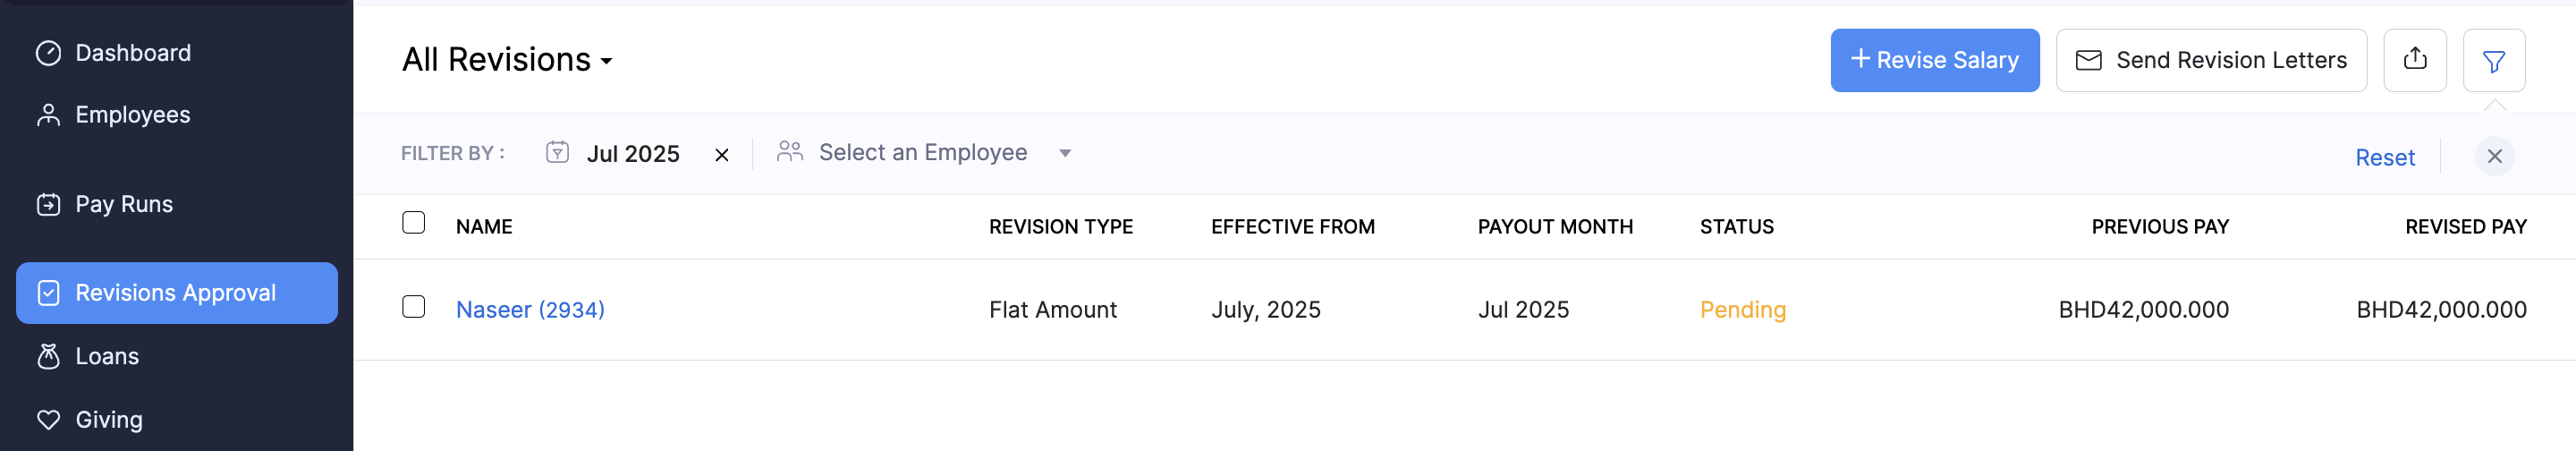Image resolution: width=2576 pixels, height=451 pixels.
Task: Click Reset to clear filters
Action: click(x=2384, y=158)
